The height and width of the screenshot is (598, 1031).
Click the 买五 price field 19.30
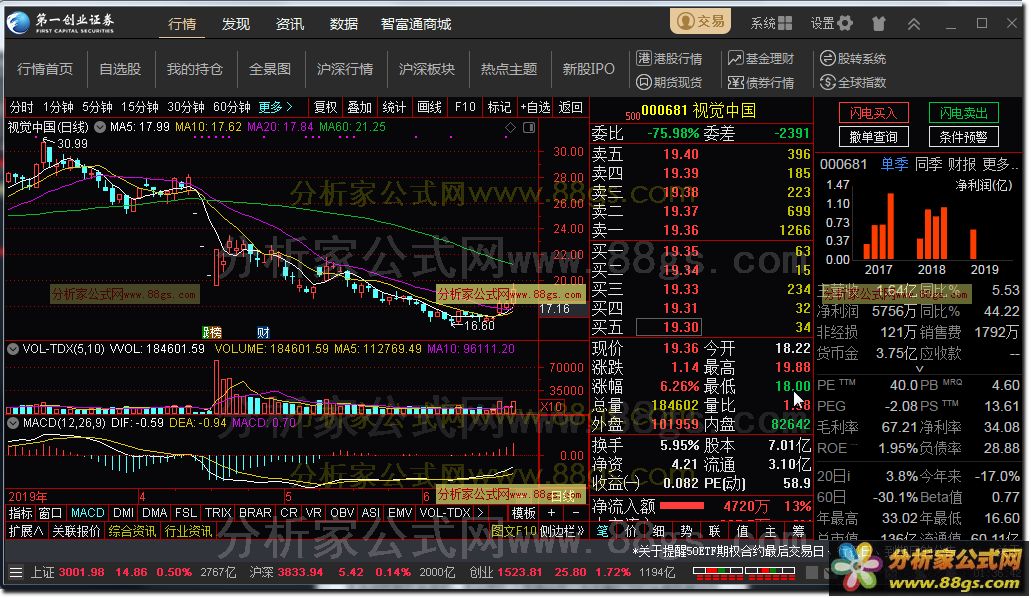669,327
